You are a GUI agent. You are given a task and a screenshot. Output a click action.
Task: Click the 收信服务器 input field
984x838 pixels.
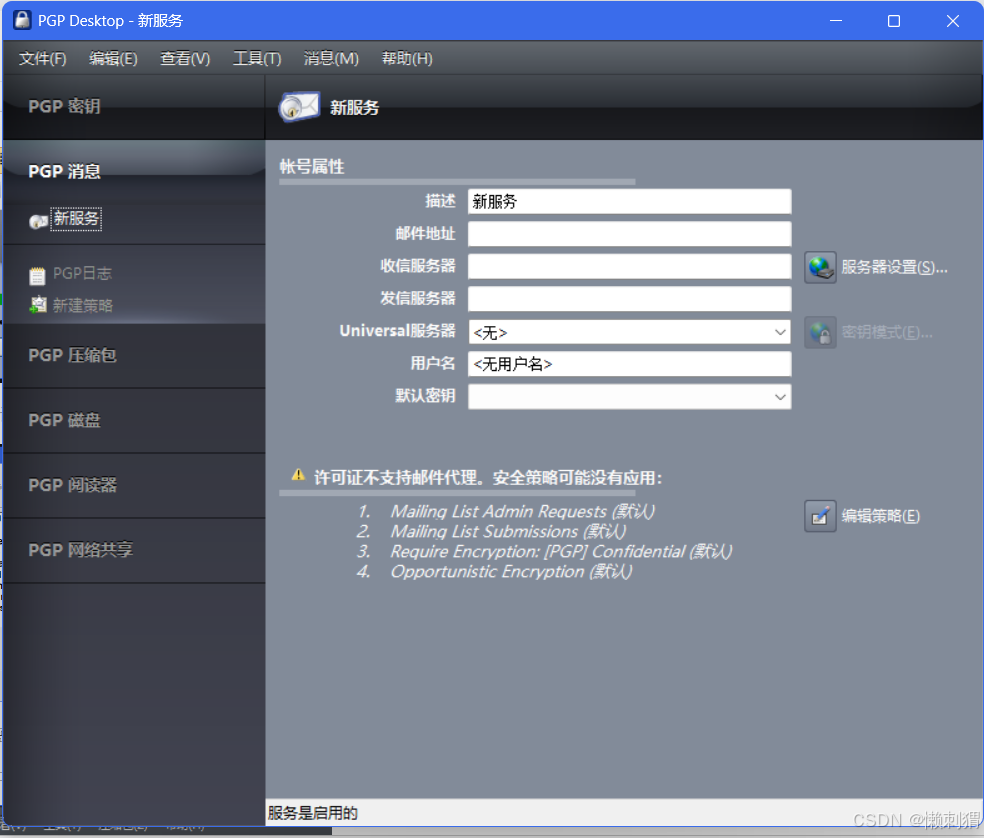(x=629, y=266)
